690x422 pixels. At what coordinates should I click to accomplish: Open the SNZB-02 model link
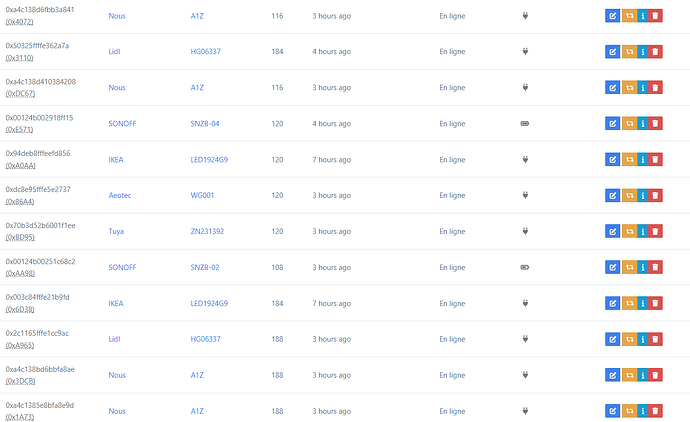pos(205,267)
